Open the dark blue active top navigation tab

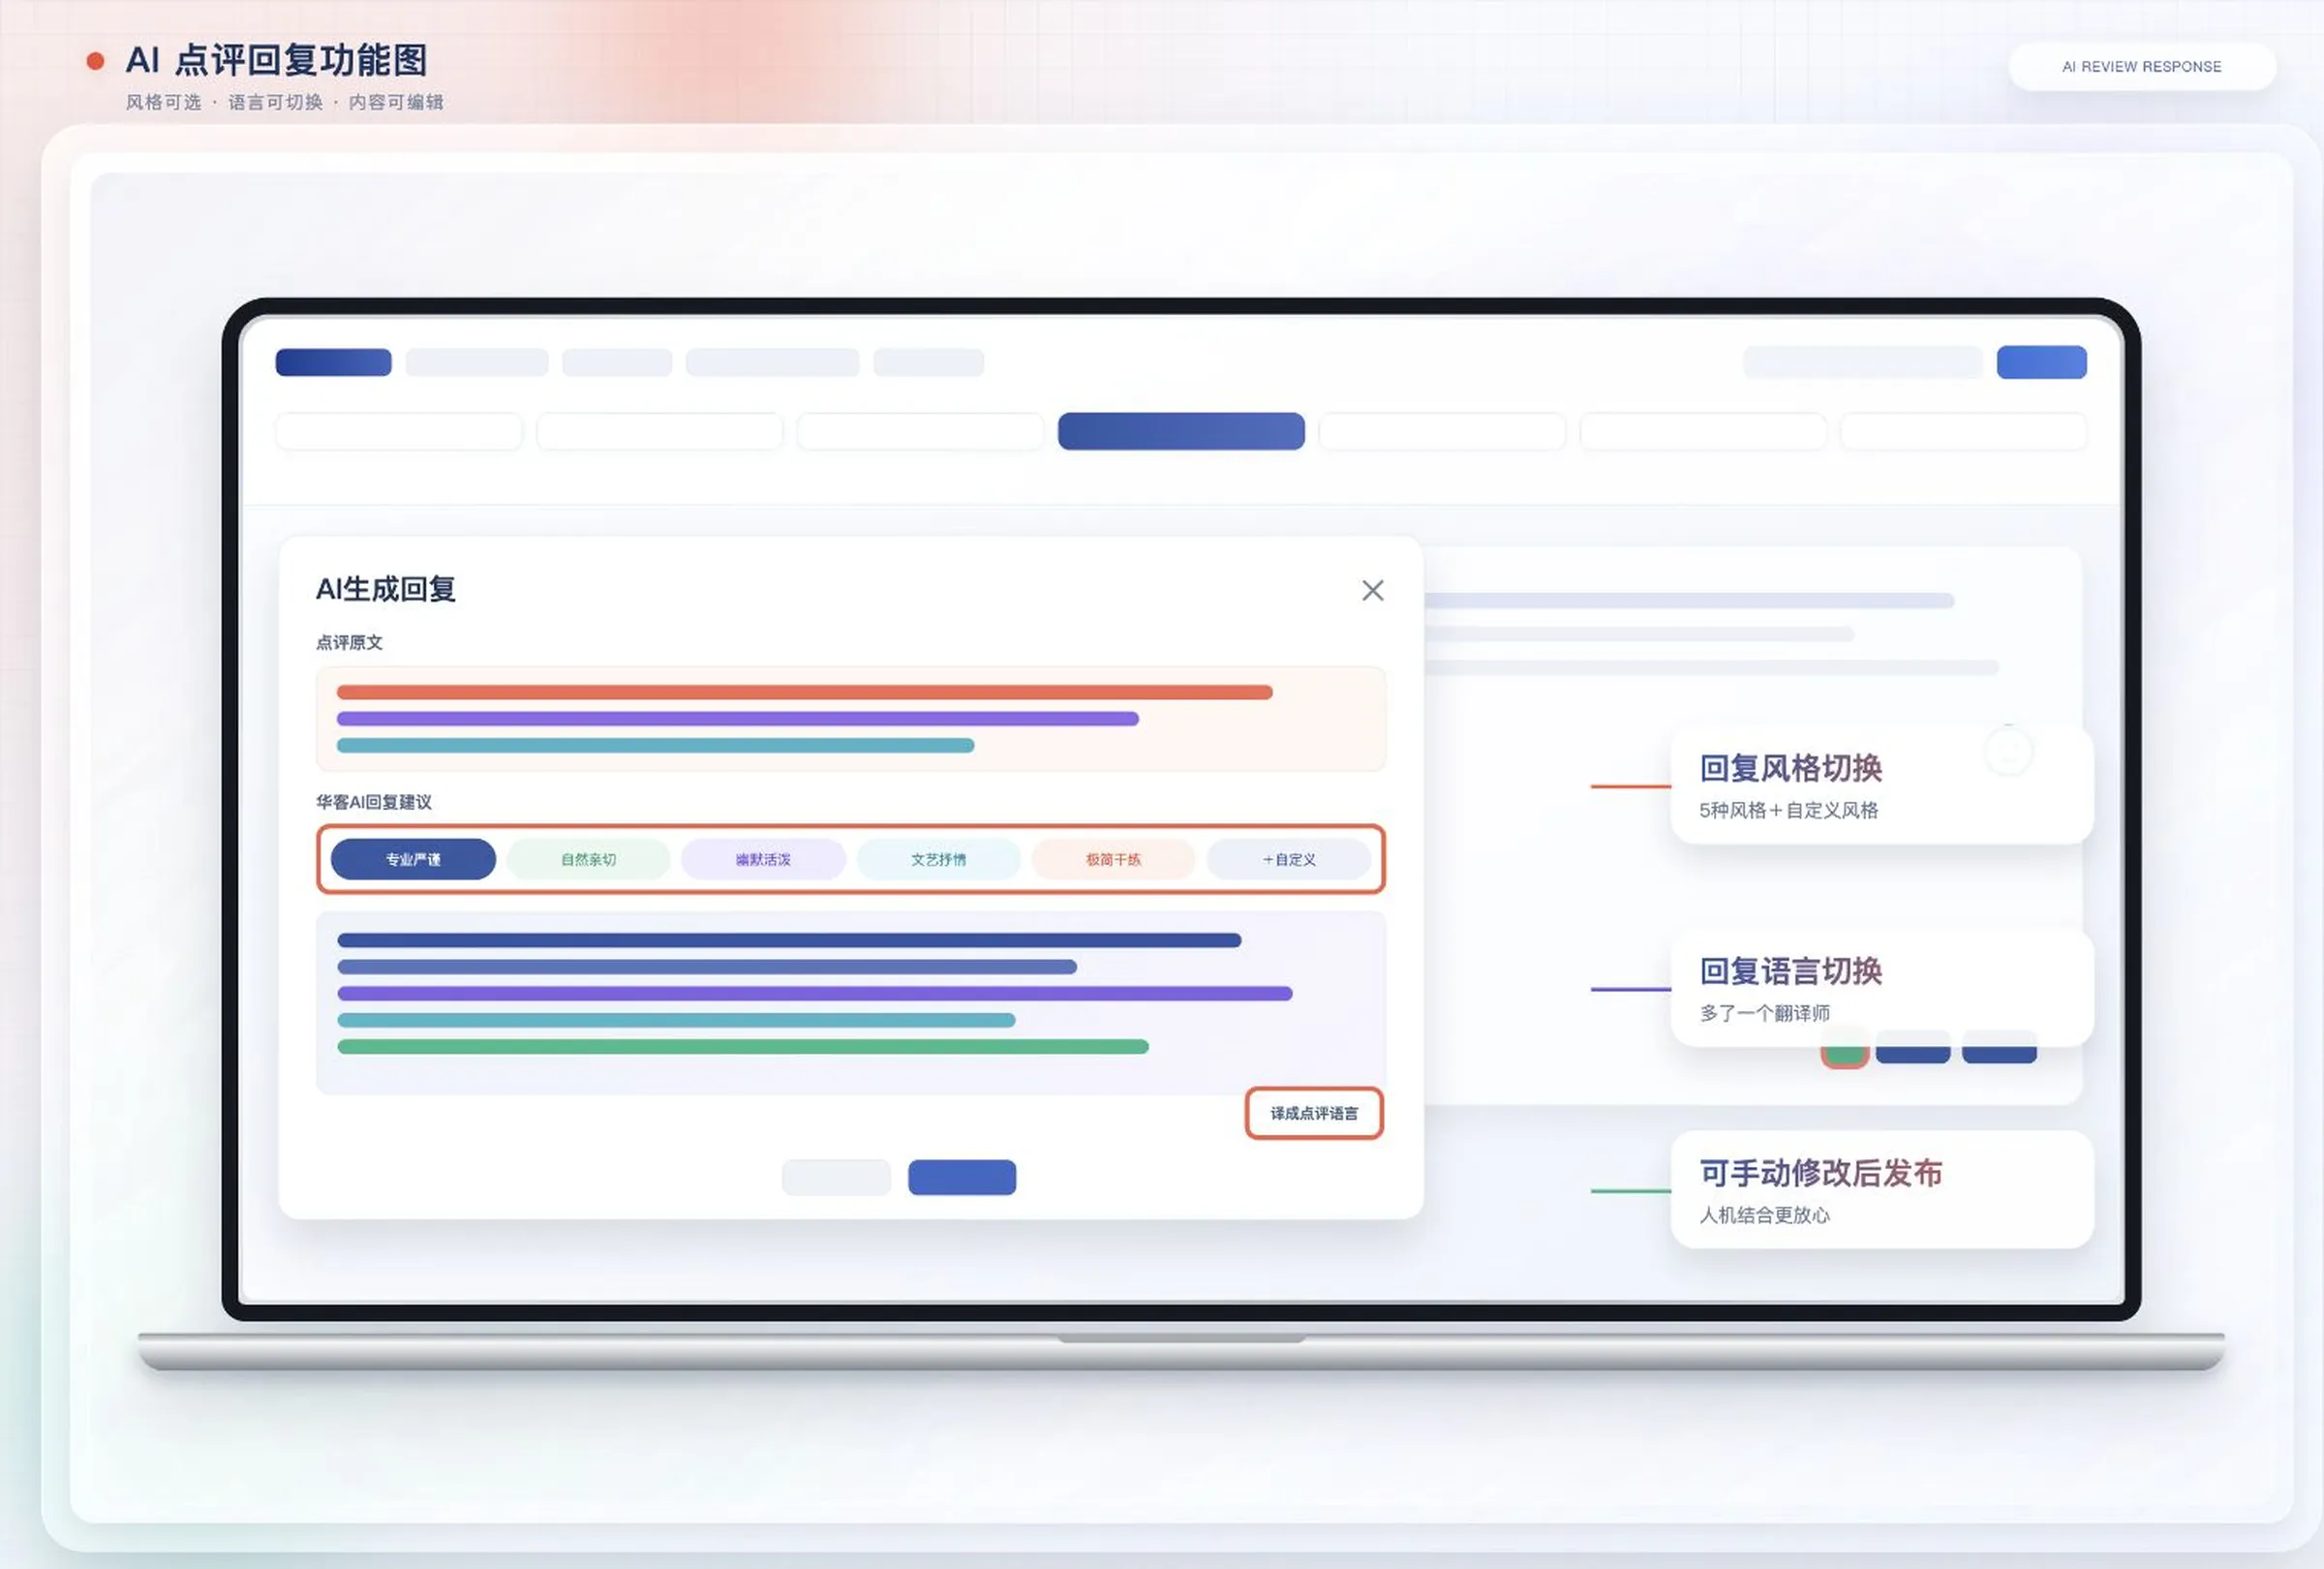coord(333,362)
